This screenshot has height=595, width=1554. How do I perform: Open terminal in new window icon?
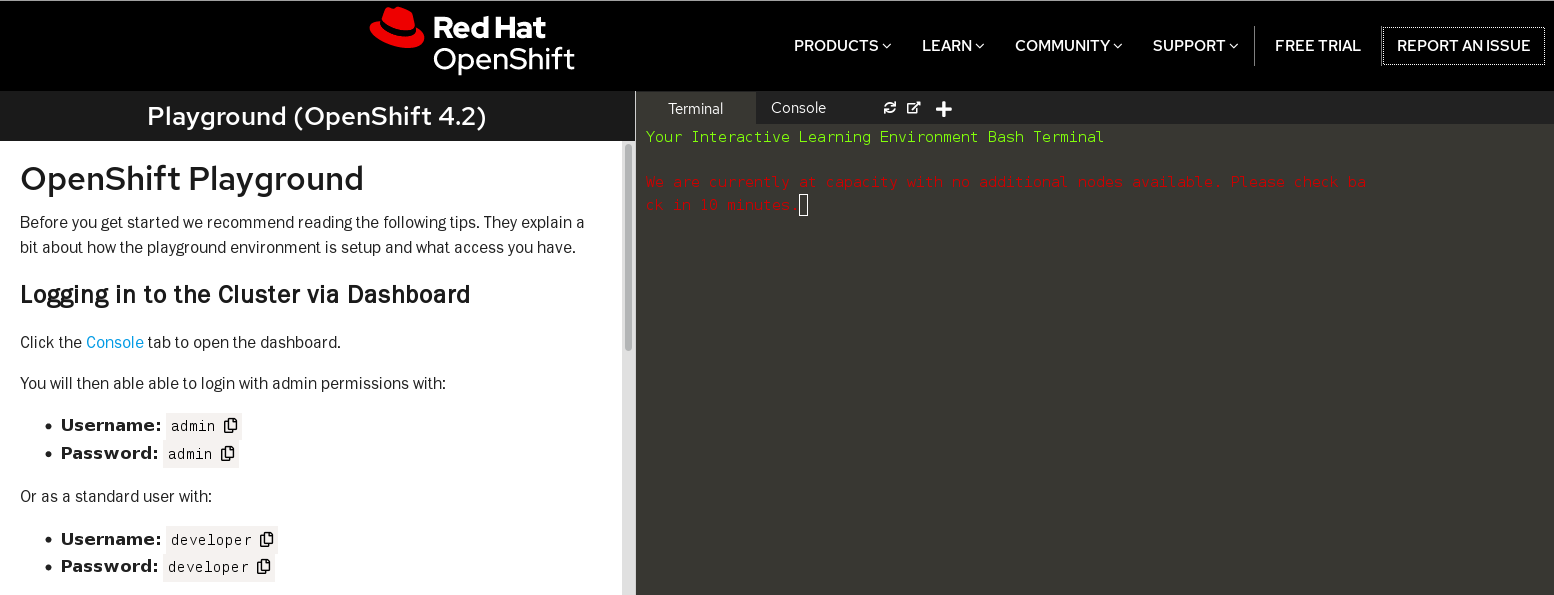(x=913, y=108)
